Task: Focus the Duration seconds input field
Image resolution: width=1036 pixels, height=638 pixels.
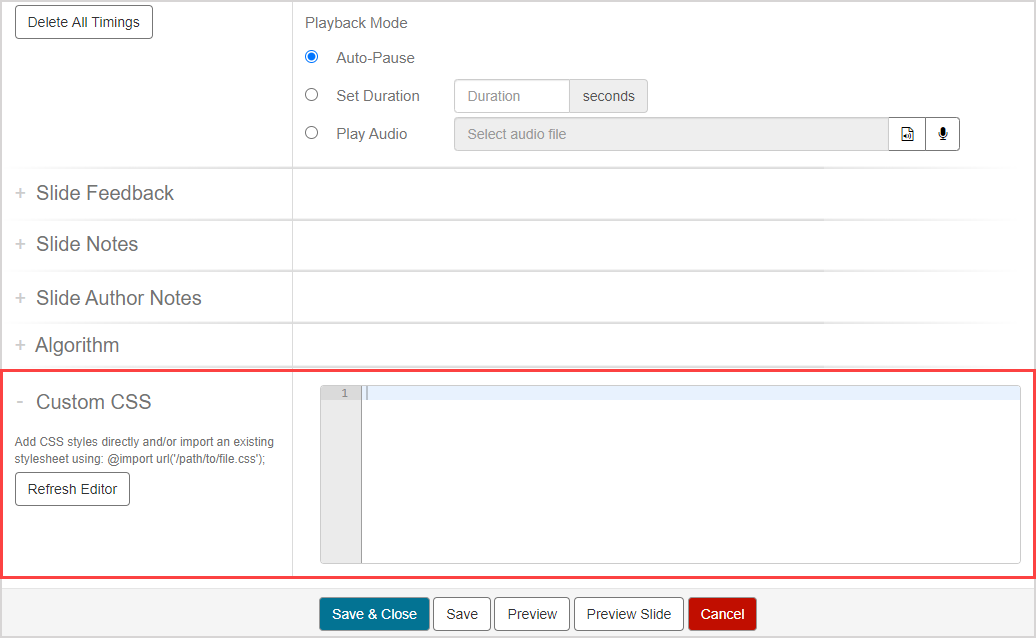Action: click(x=511, y=96)
